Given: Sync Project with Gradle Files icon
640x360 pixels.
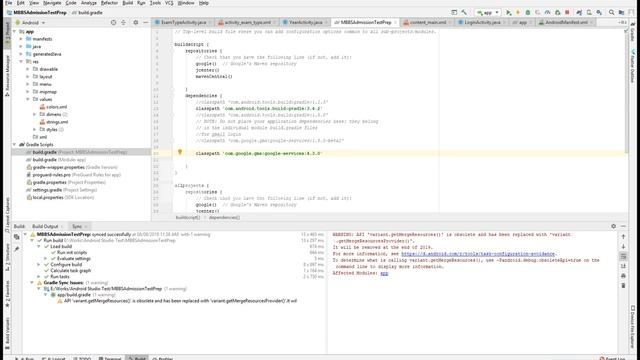Looking at the screenshot, I should [x=579, y=13].
